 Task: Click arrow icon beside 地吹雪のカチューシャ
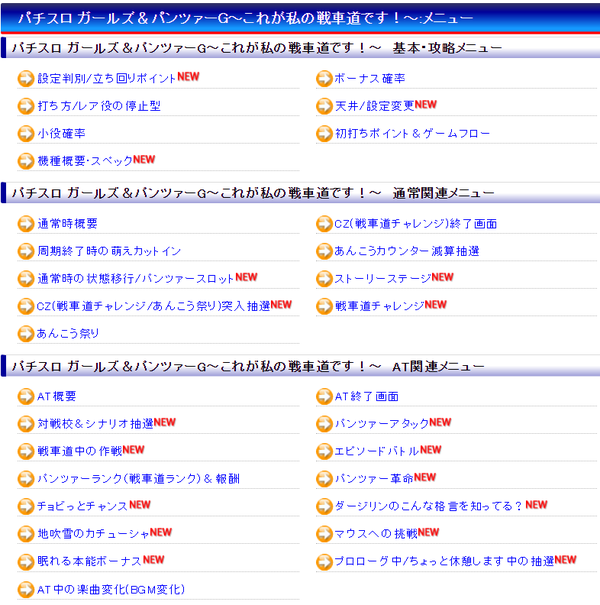click(26, 534)
